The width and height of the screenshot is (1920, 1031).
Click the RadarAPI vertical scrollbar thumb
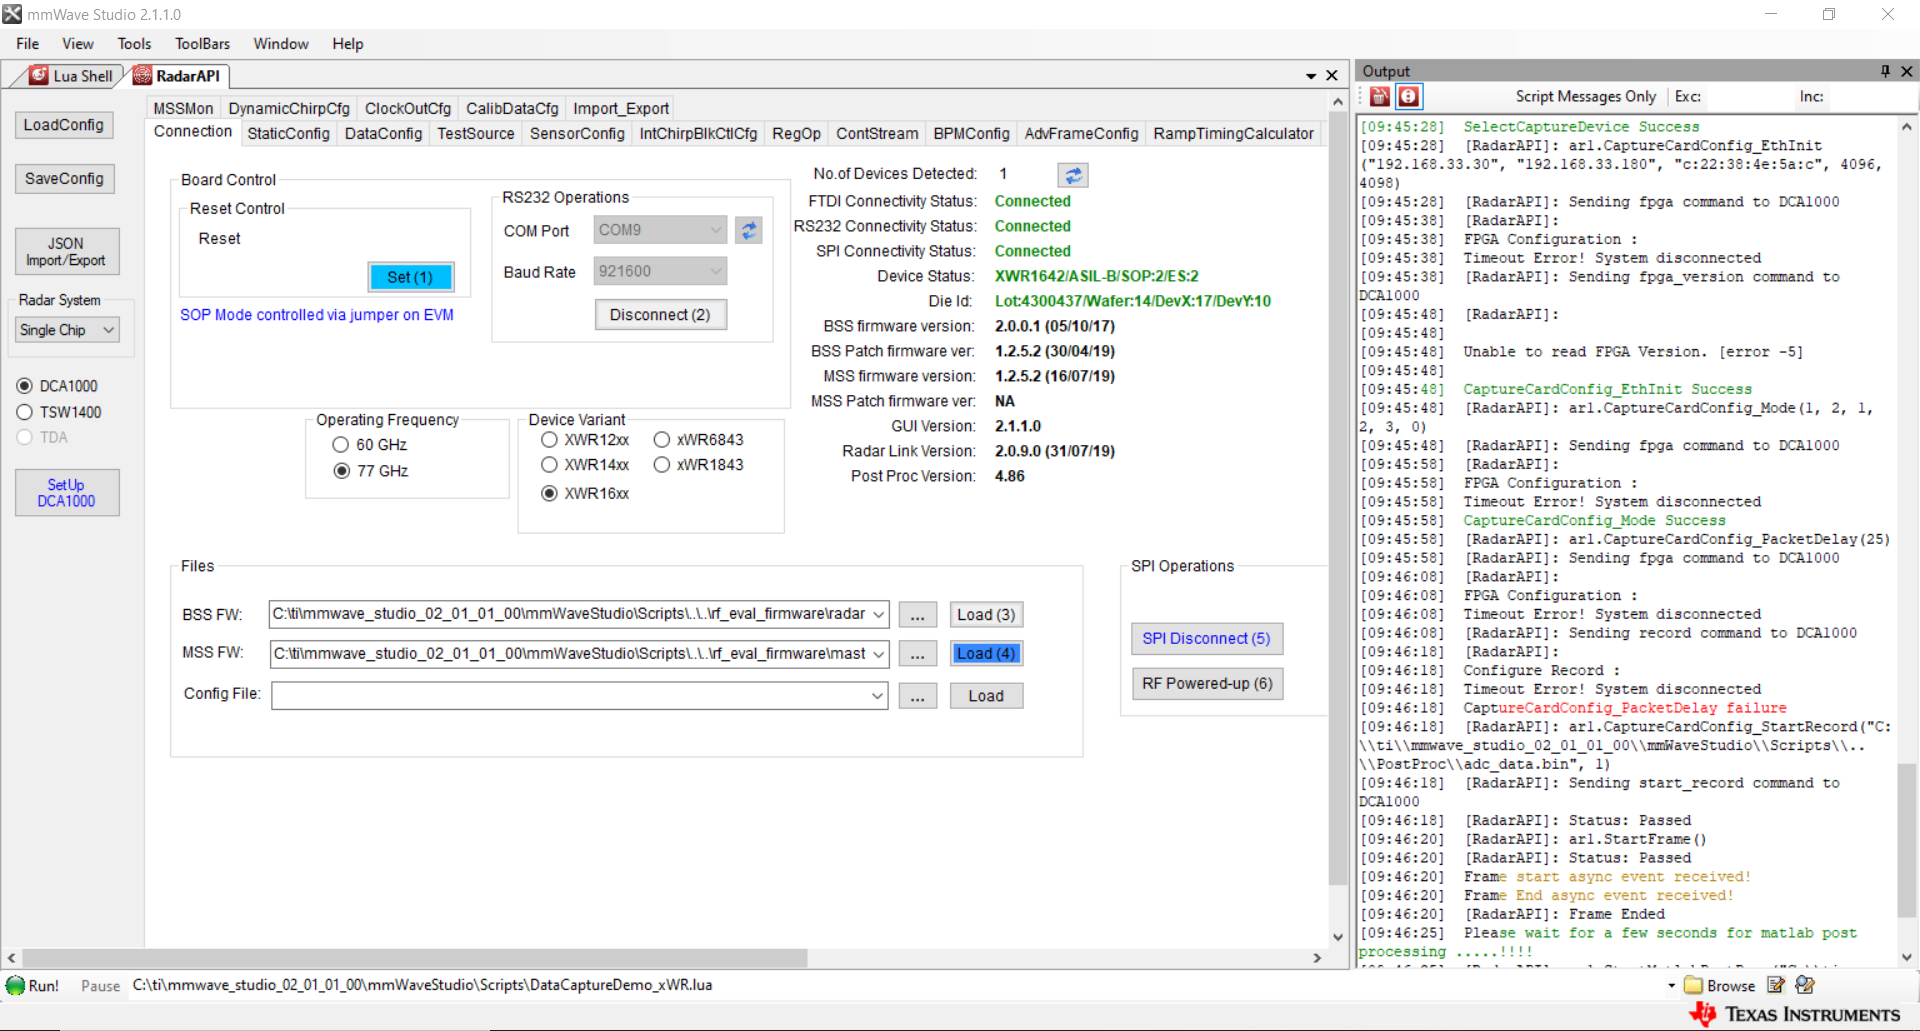point(1338,500)
